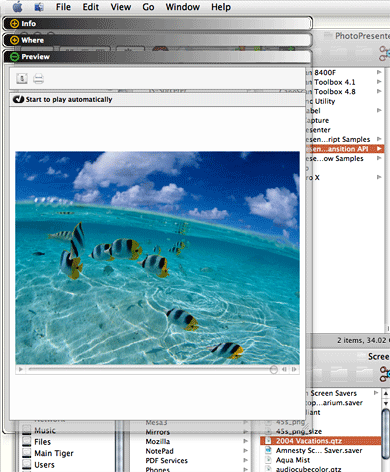Click the fish underwater preview image
Image resolution: width=390 pixels, height=472 pixels.
[x=157, y=258]
